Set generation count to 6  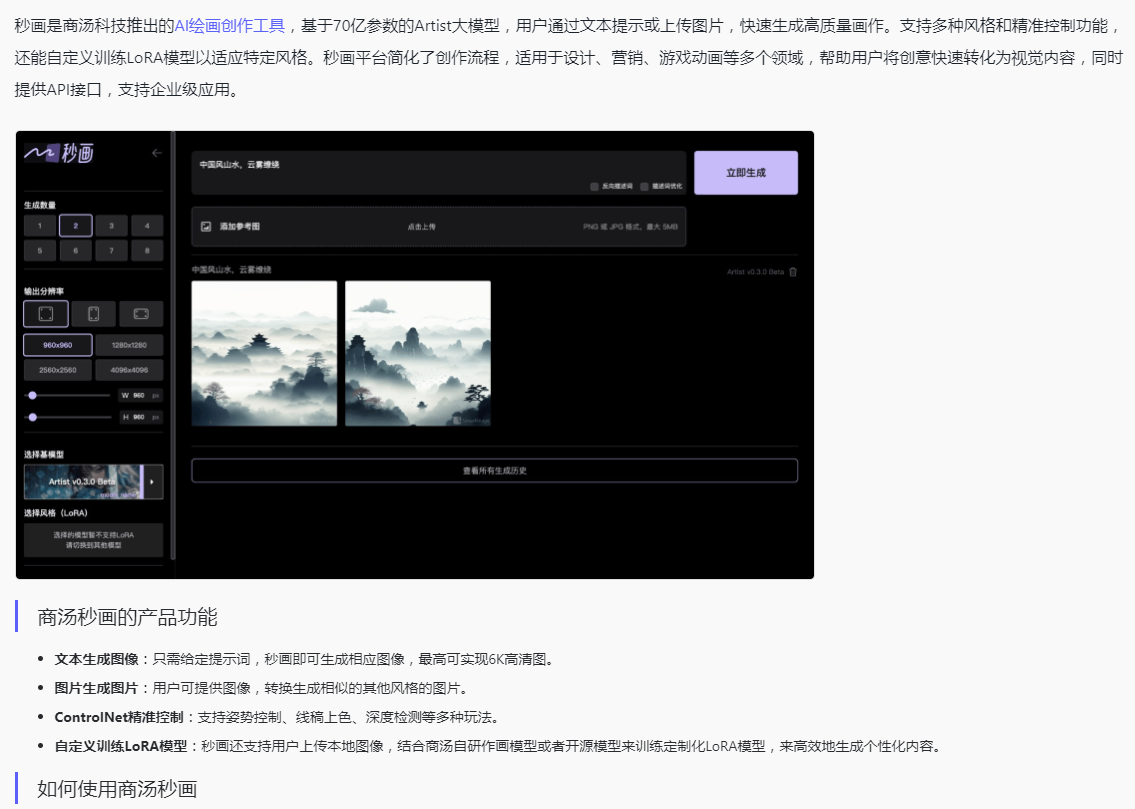tap(75, 250)
